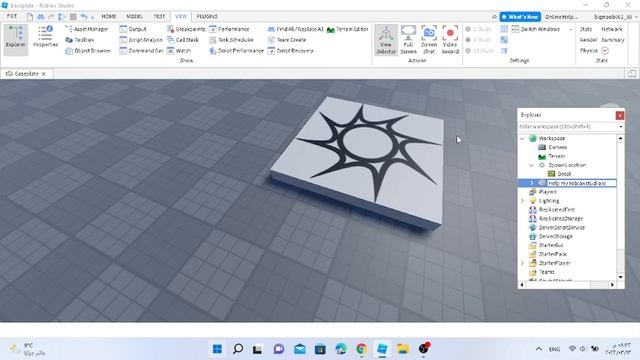The image size is (640, 360).
Task: Open the Terrain Editor
Action: click(347, 29)
